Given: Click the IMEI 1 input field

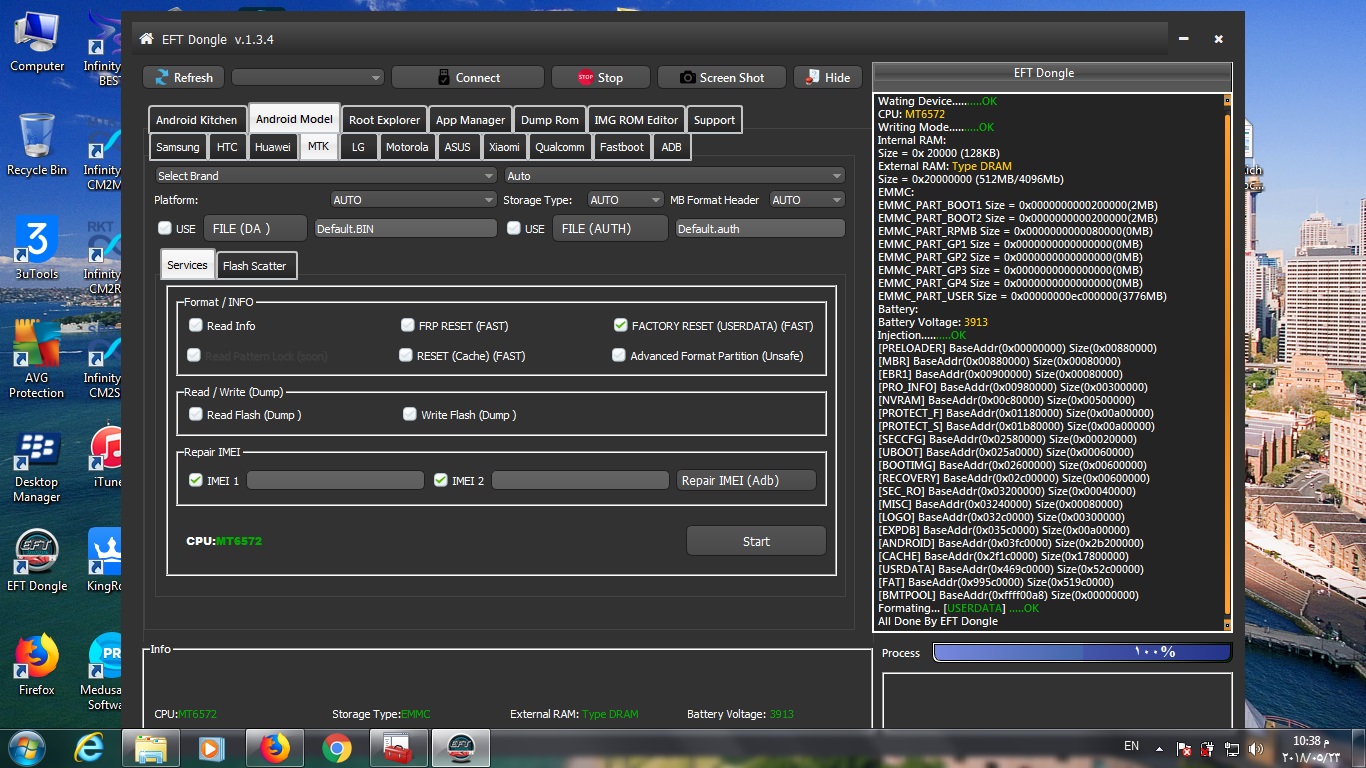Looking at the screenshot, I should tap(335, 480).
